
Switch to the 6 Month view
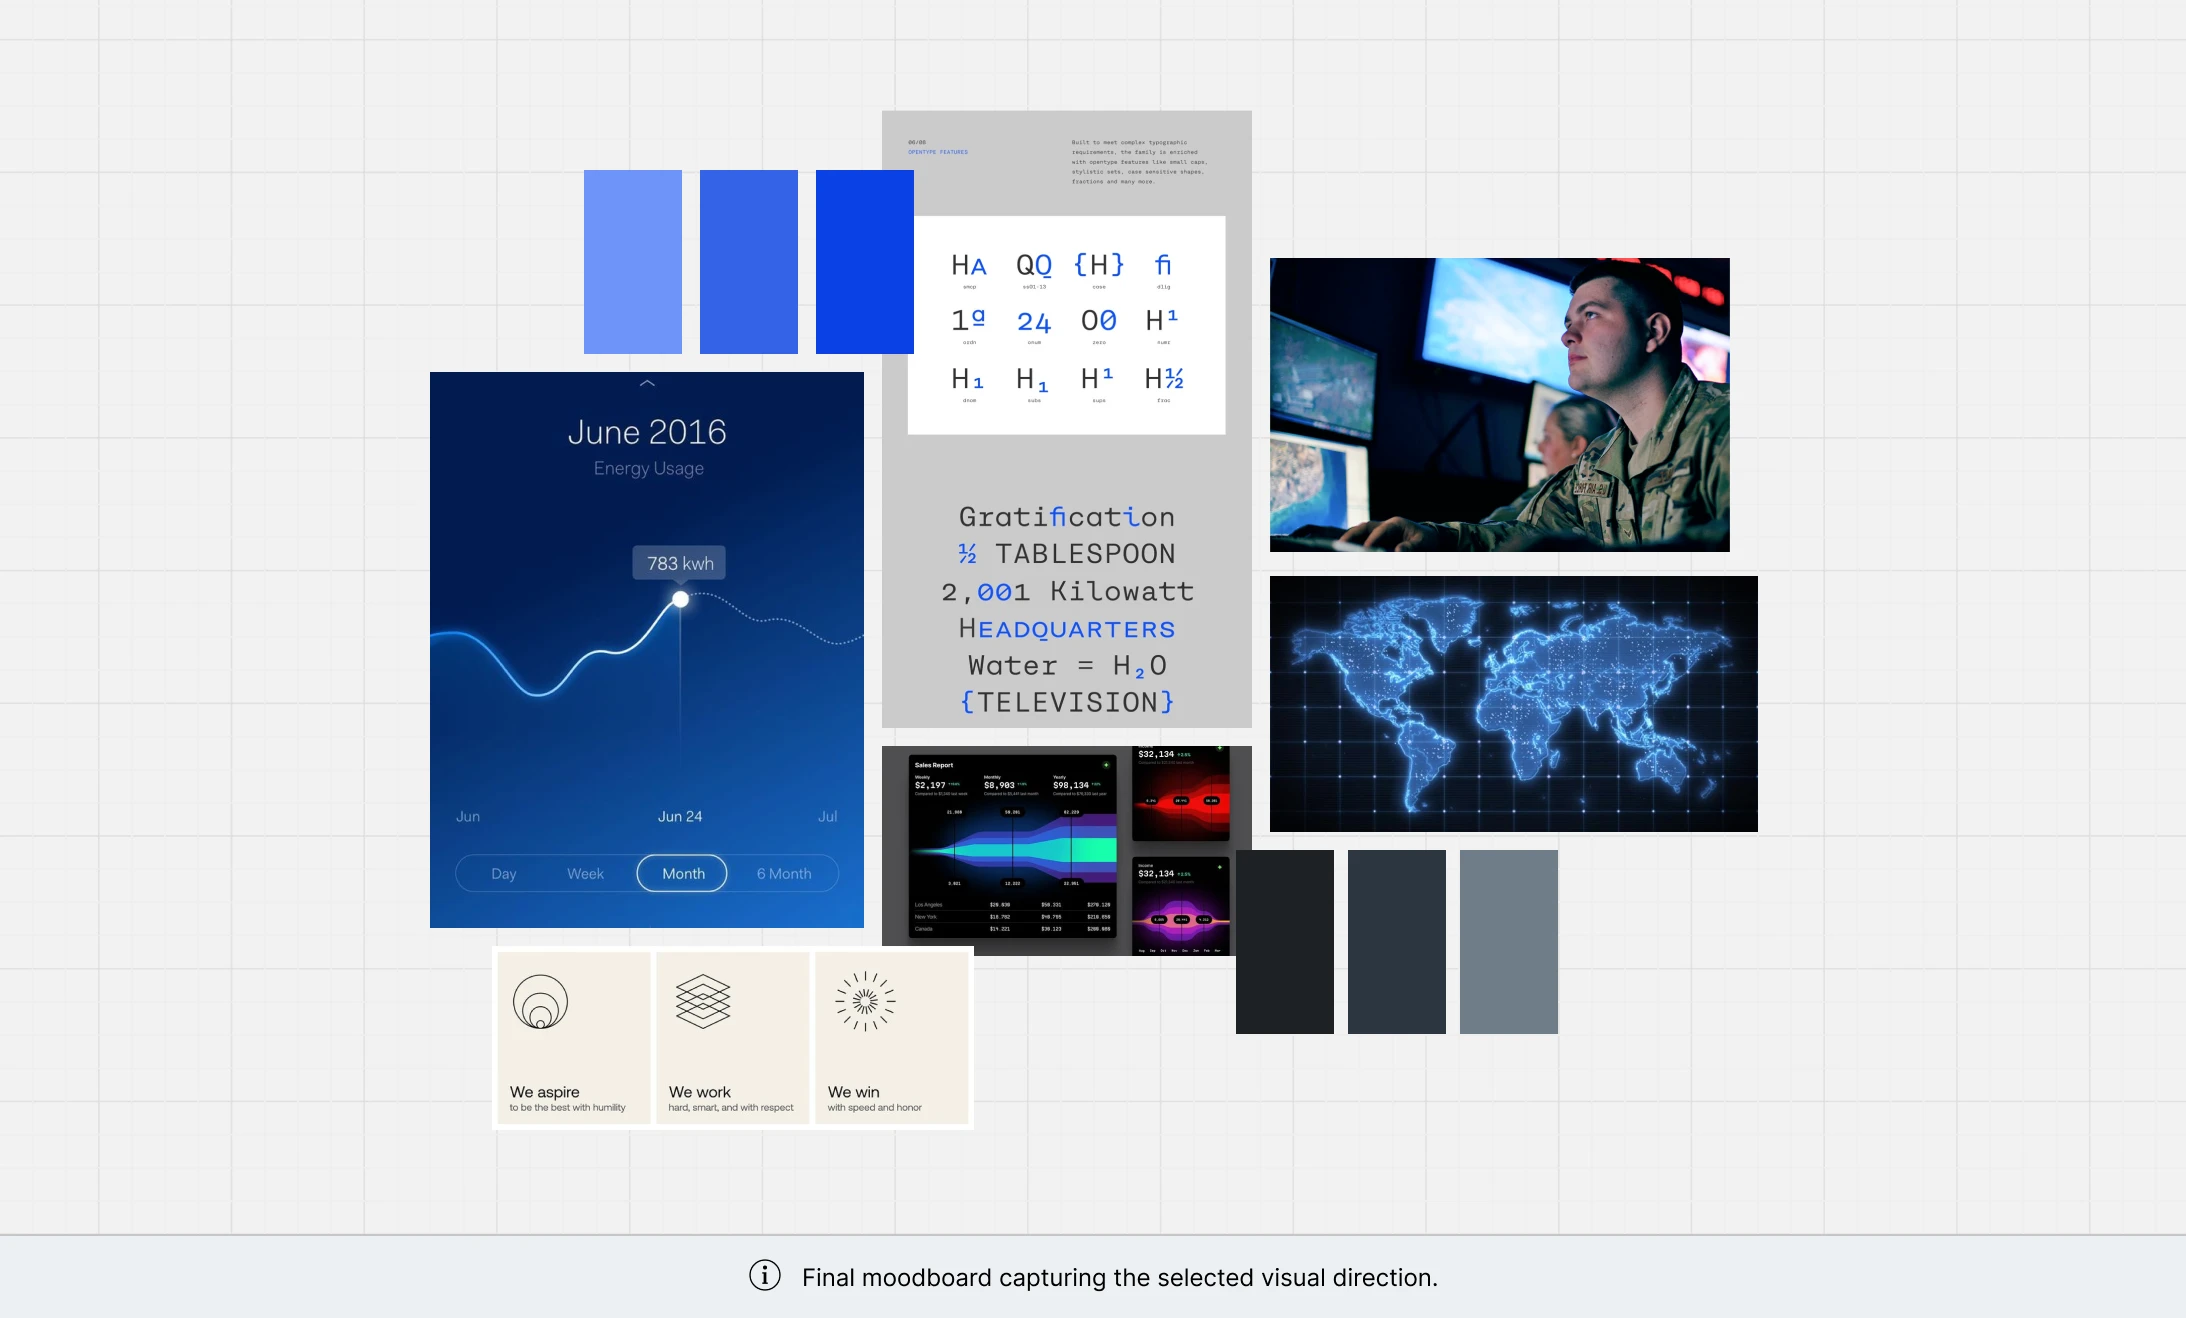click(783, 873)
